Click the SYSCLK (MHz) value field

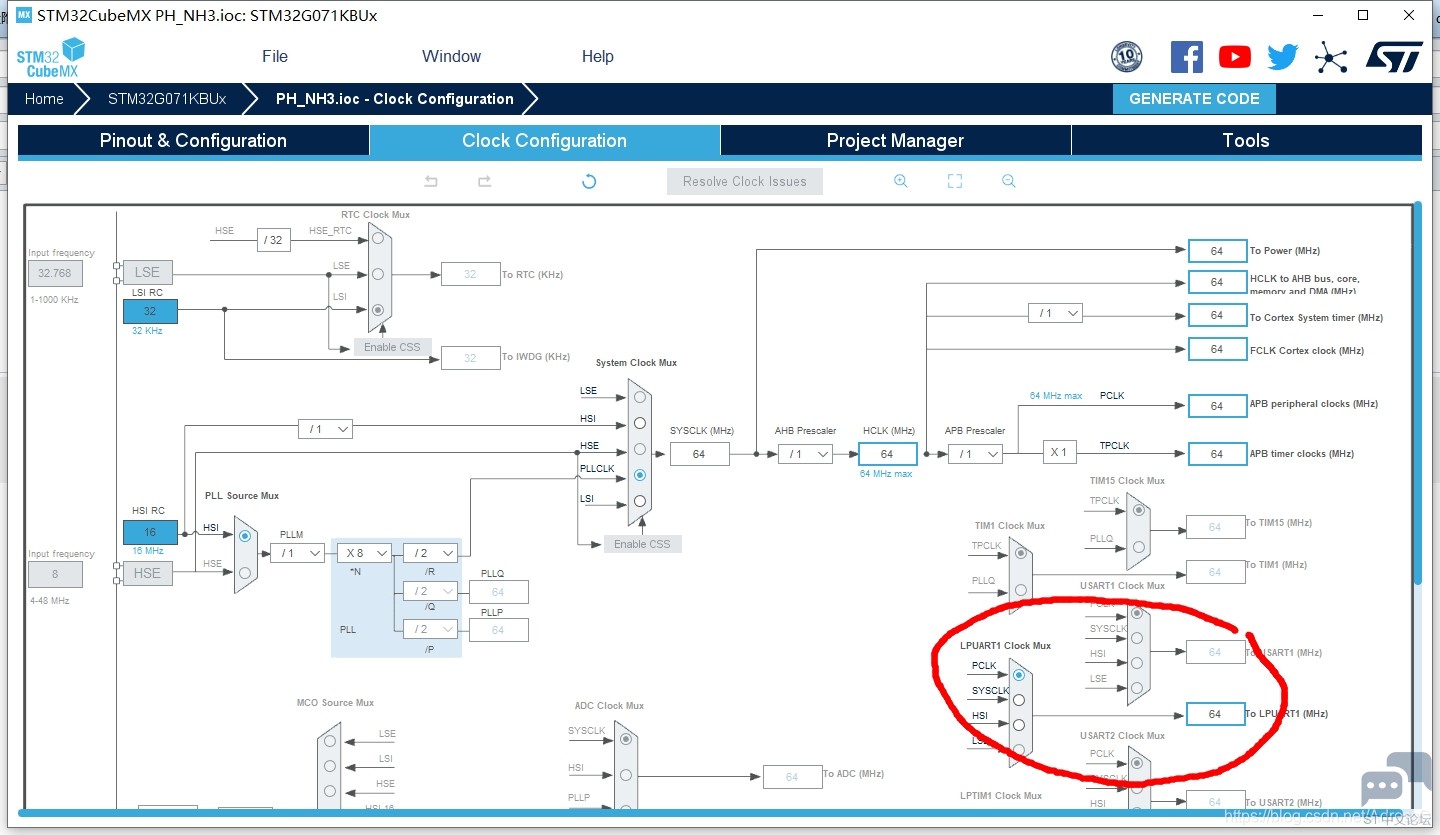(x=699, y=454)
